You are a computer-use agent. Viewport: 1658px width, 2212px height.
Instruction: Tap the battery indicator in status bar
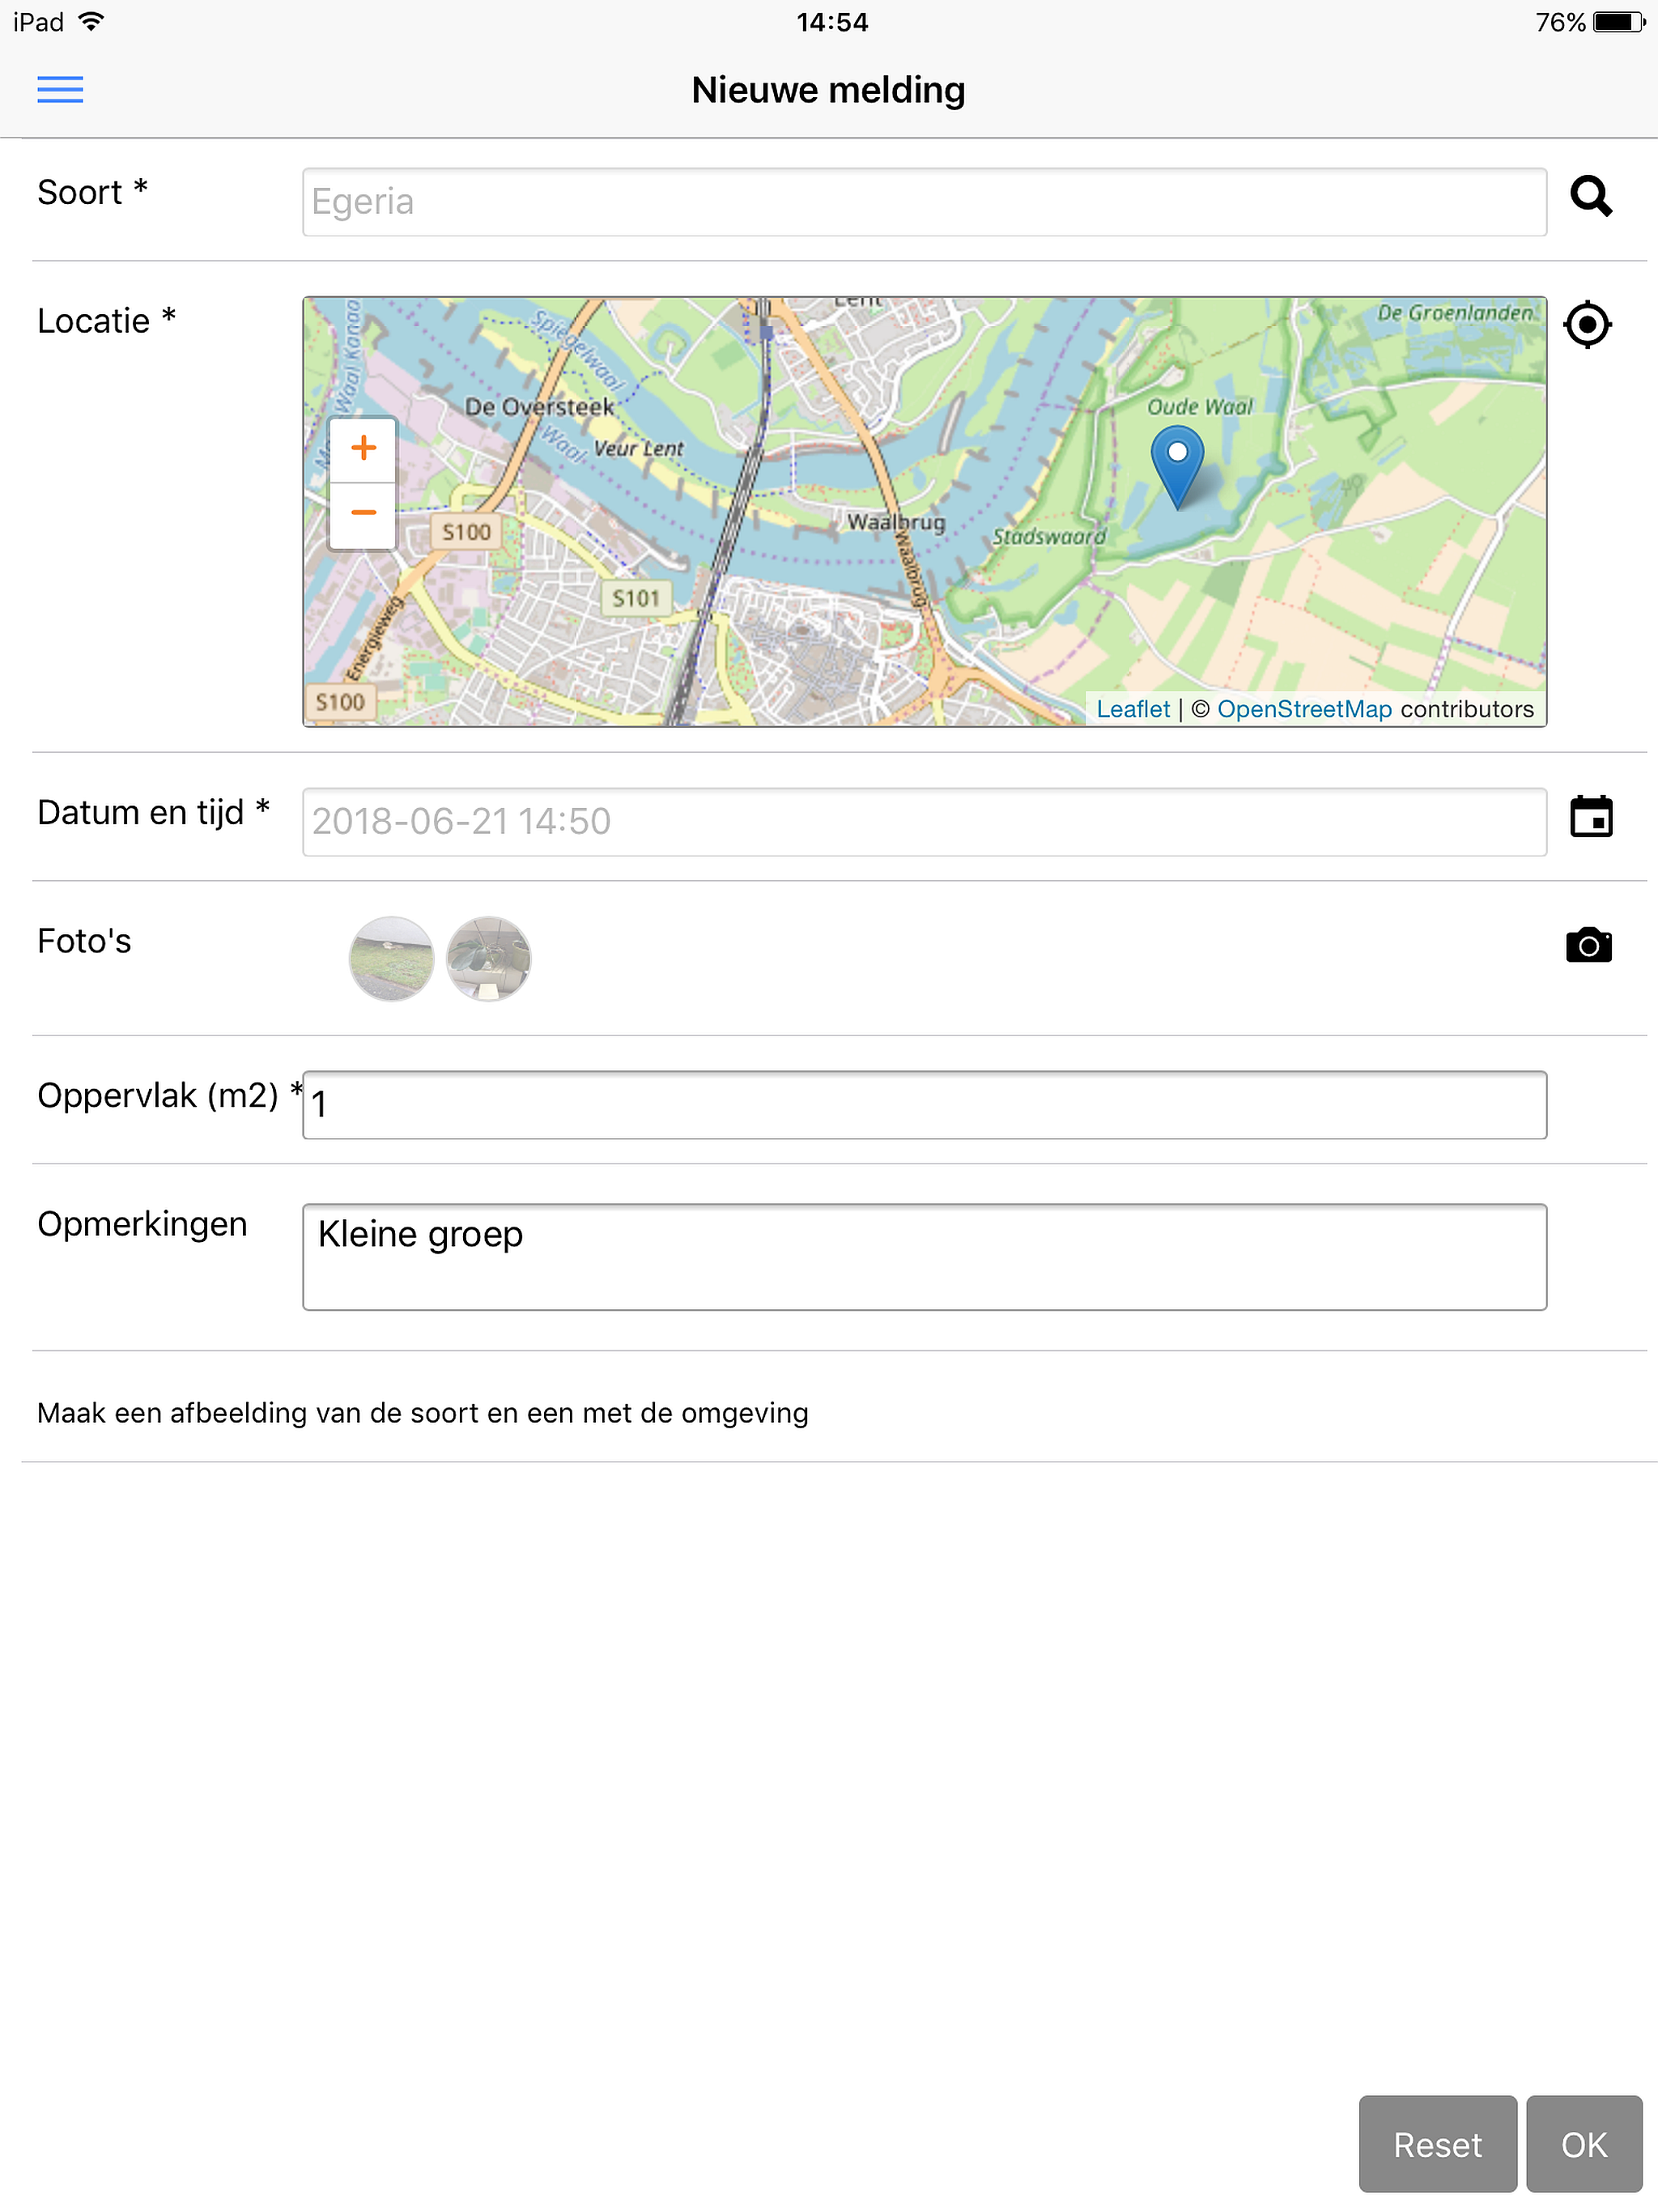[1619, 22]
